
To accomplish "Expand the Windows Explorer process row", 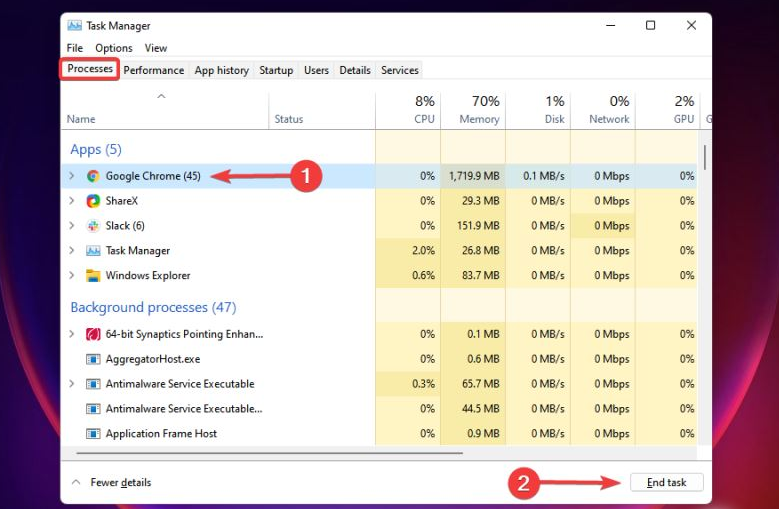I will coord(72,275).
